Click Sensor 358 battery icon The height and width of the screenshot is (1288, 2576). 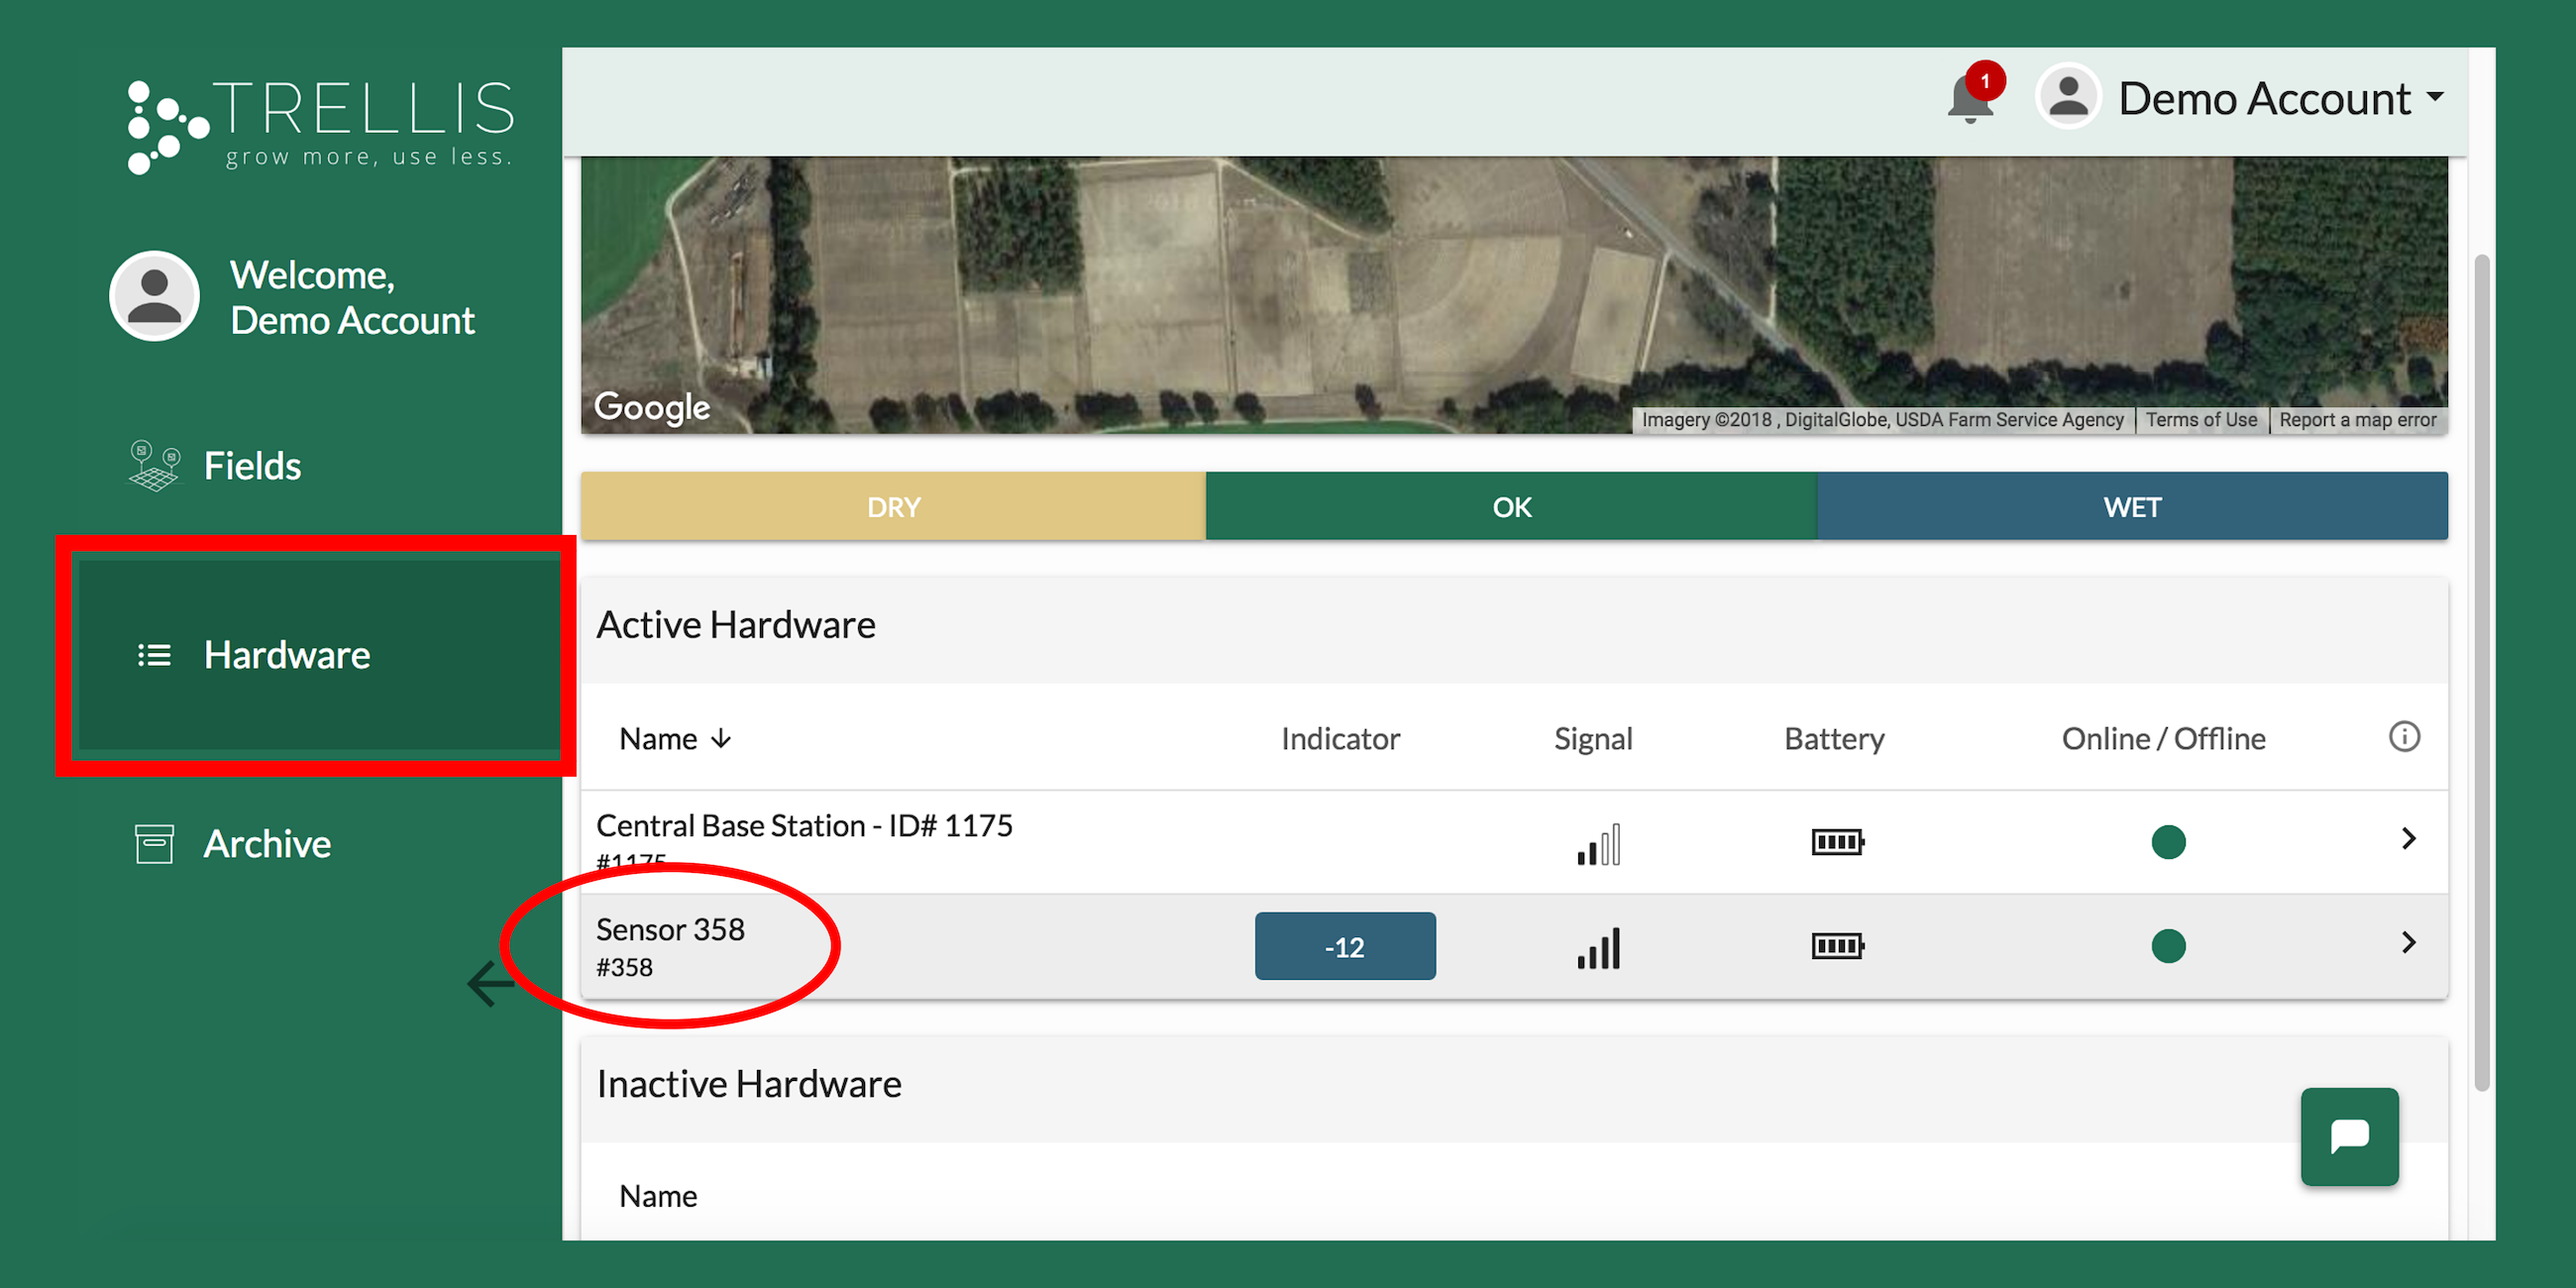click(1837, 946)
